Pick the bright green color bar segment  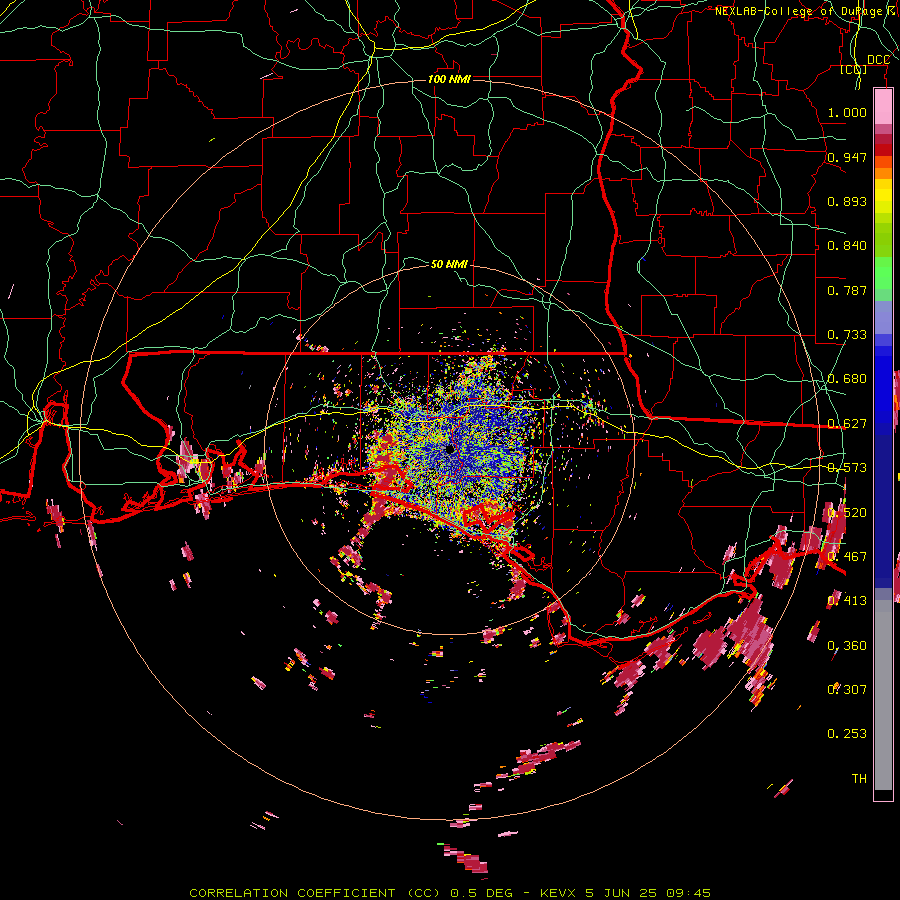pos(883,273)
